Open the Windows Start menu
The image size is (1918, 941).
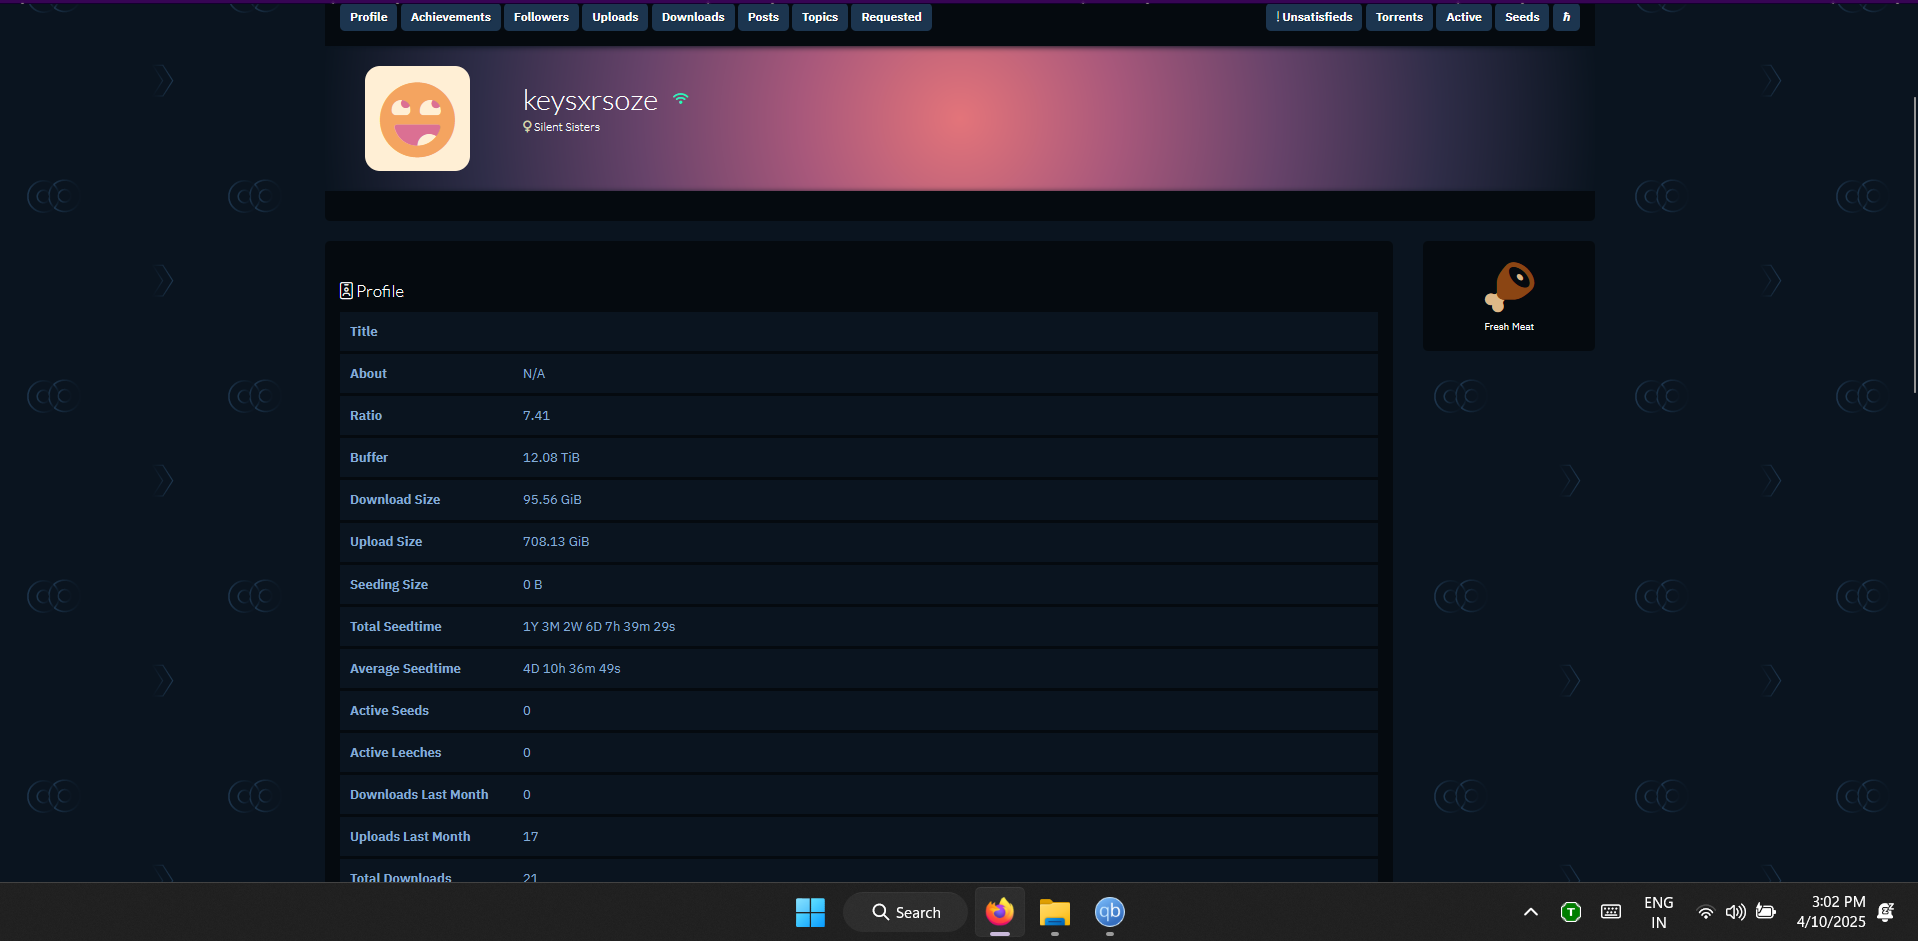(x=810, y=912)
